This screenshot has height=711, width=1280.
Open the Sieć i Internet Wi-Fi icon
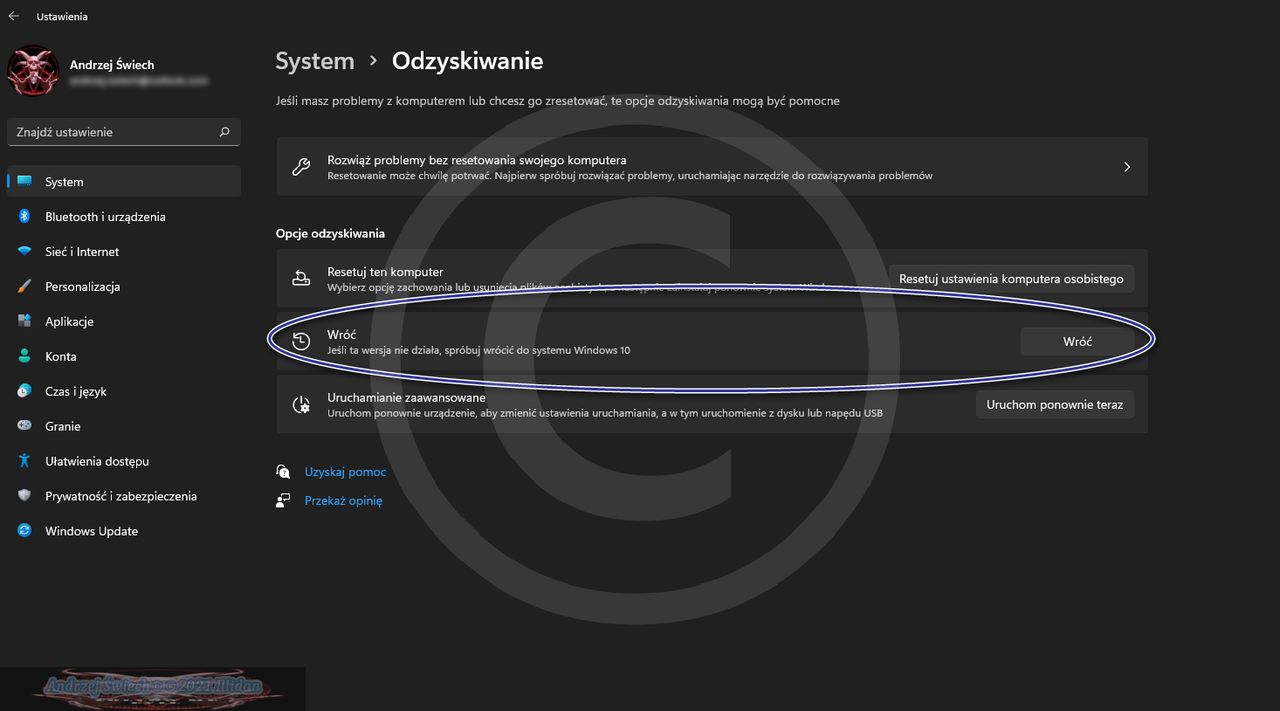24,252
